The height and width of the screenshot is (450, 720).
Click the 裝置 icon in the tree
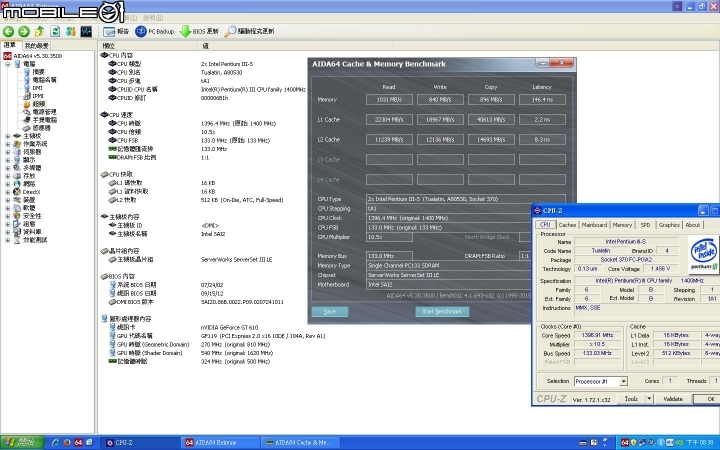(x=17, y=200)
